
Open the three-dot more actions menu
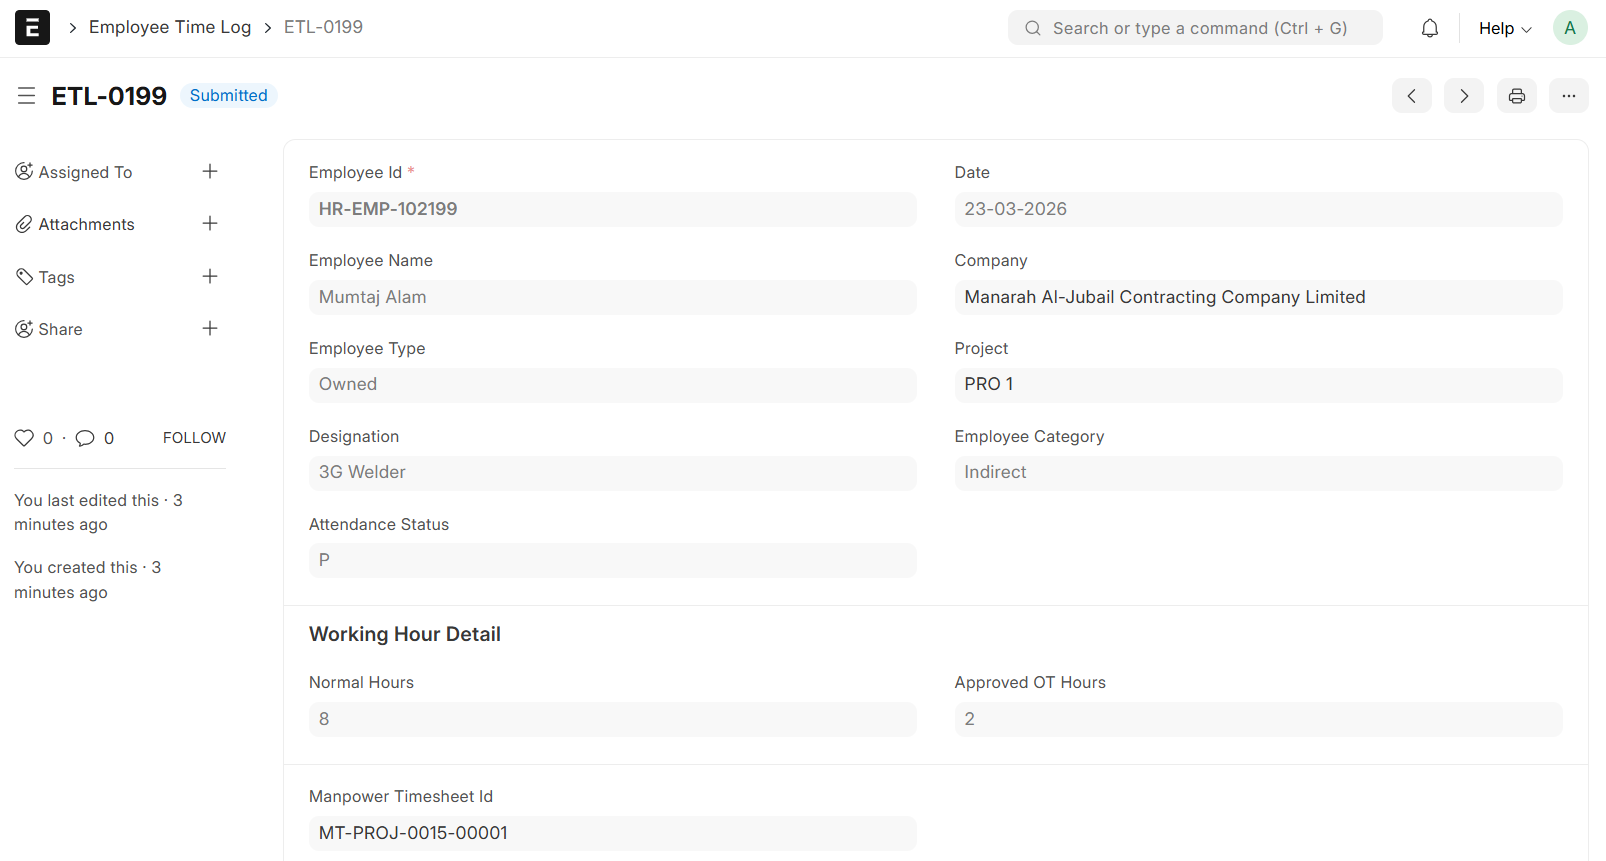coord(1568,96)
